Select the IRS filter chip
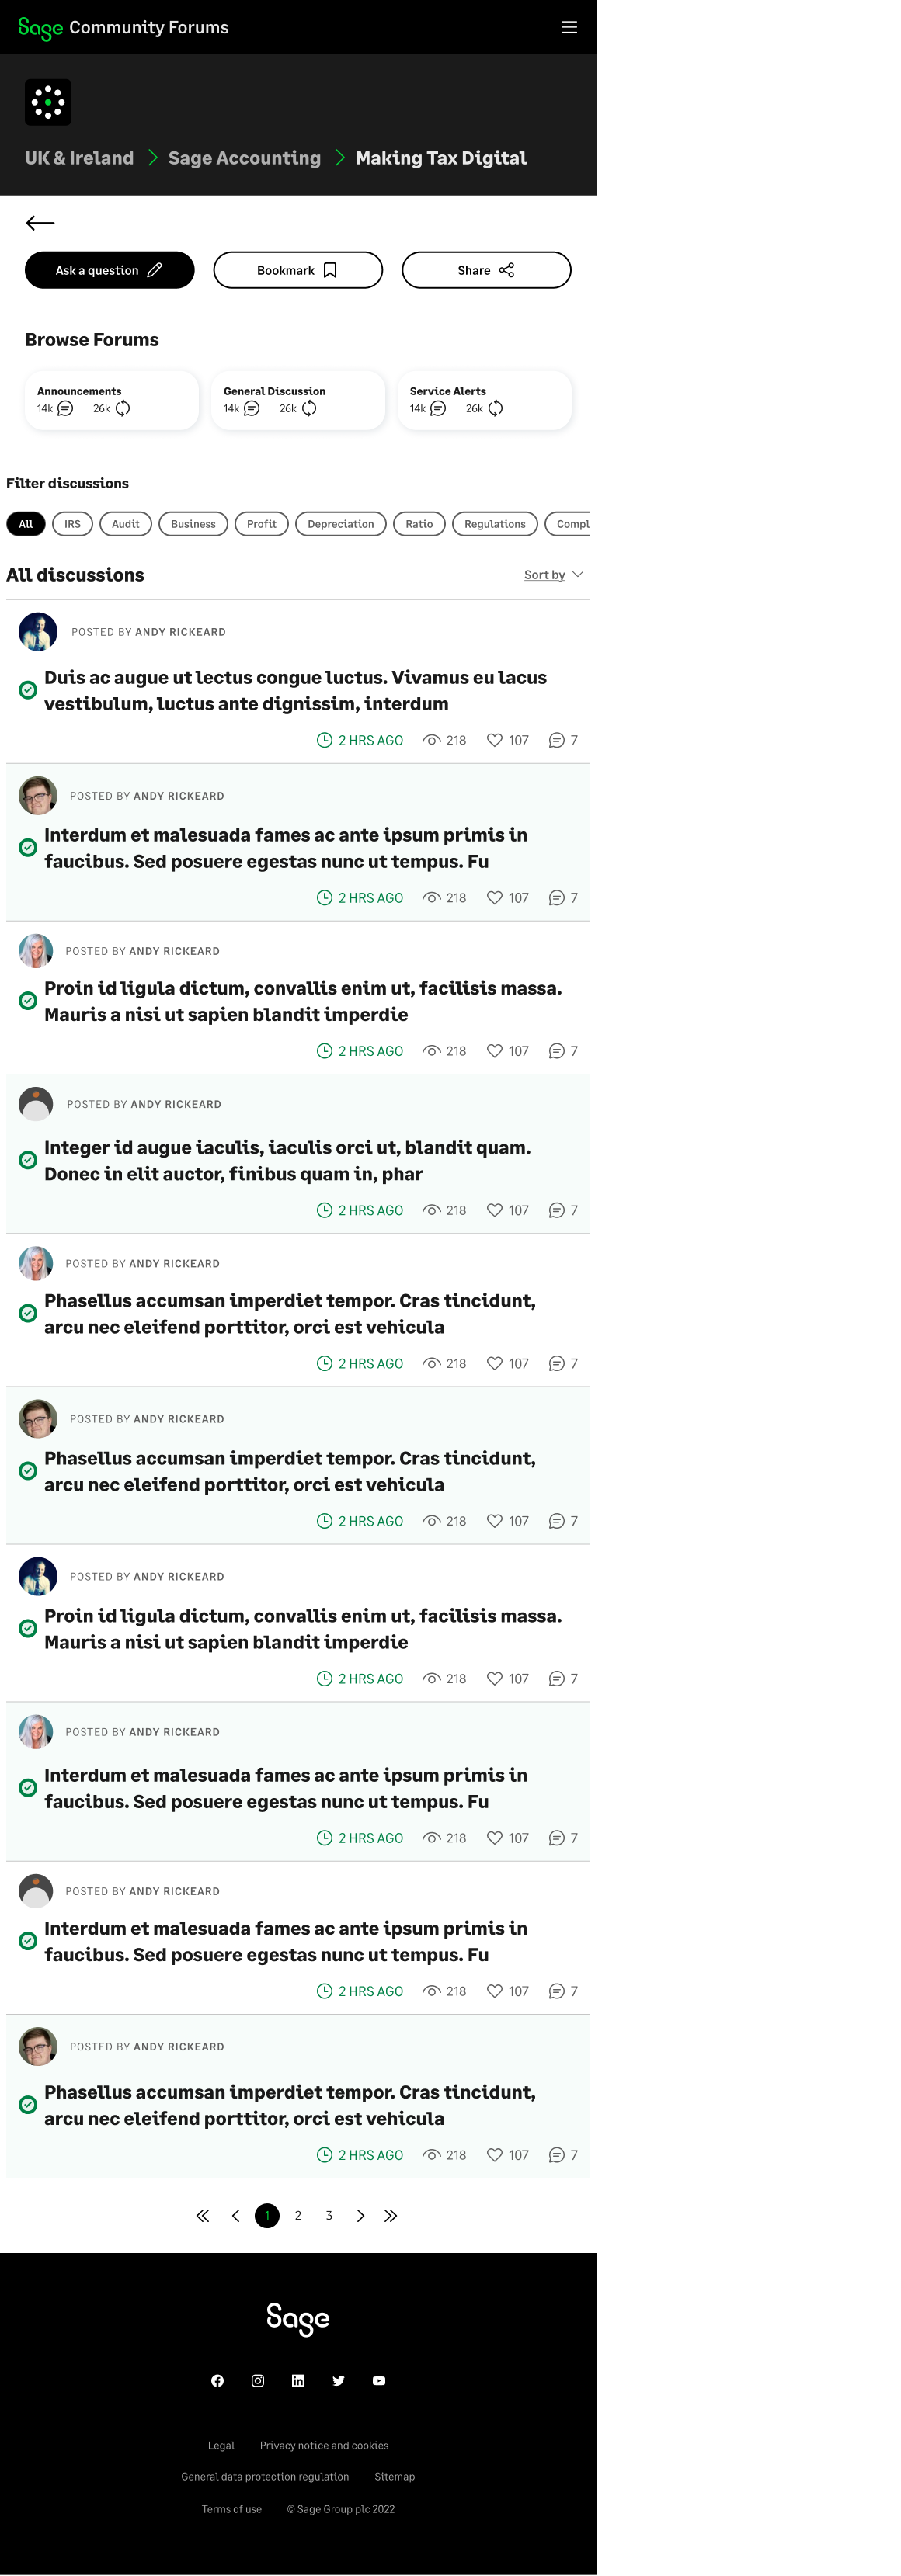 point(72,524)
